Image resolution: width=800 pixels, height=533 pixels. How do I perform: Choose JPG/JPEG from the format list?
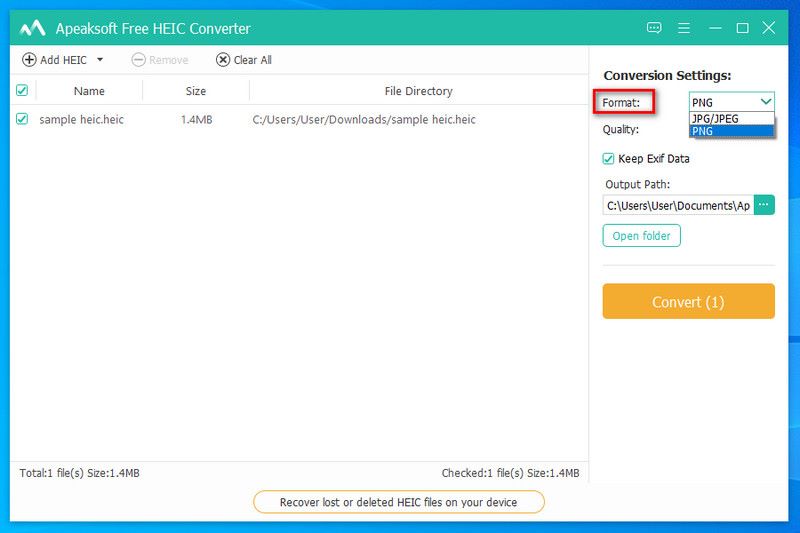(x=731, y=119)
